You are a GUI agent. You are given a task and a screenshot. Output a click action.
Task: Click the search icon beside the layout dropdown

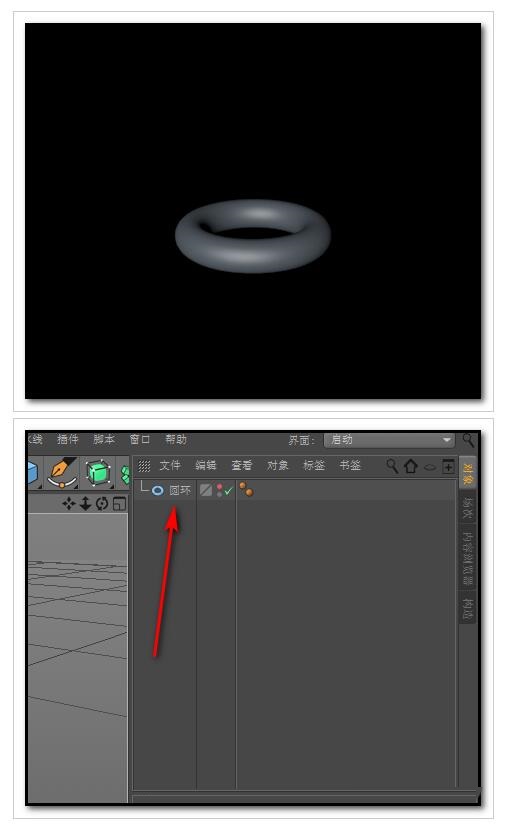(x=468, y=440)
